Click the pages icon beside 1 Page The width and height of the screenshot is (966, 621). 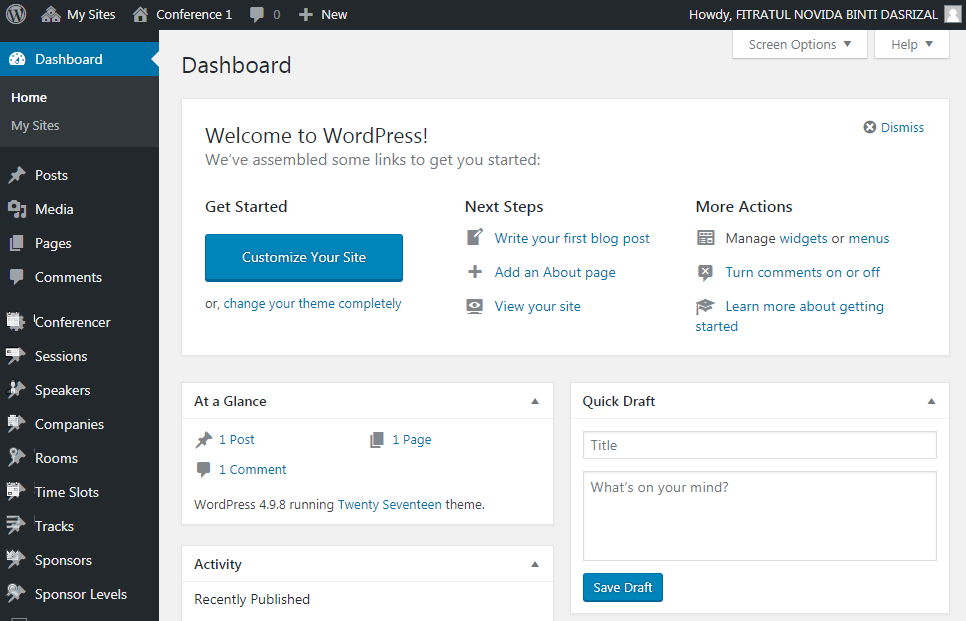pos(376,440)
